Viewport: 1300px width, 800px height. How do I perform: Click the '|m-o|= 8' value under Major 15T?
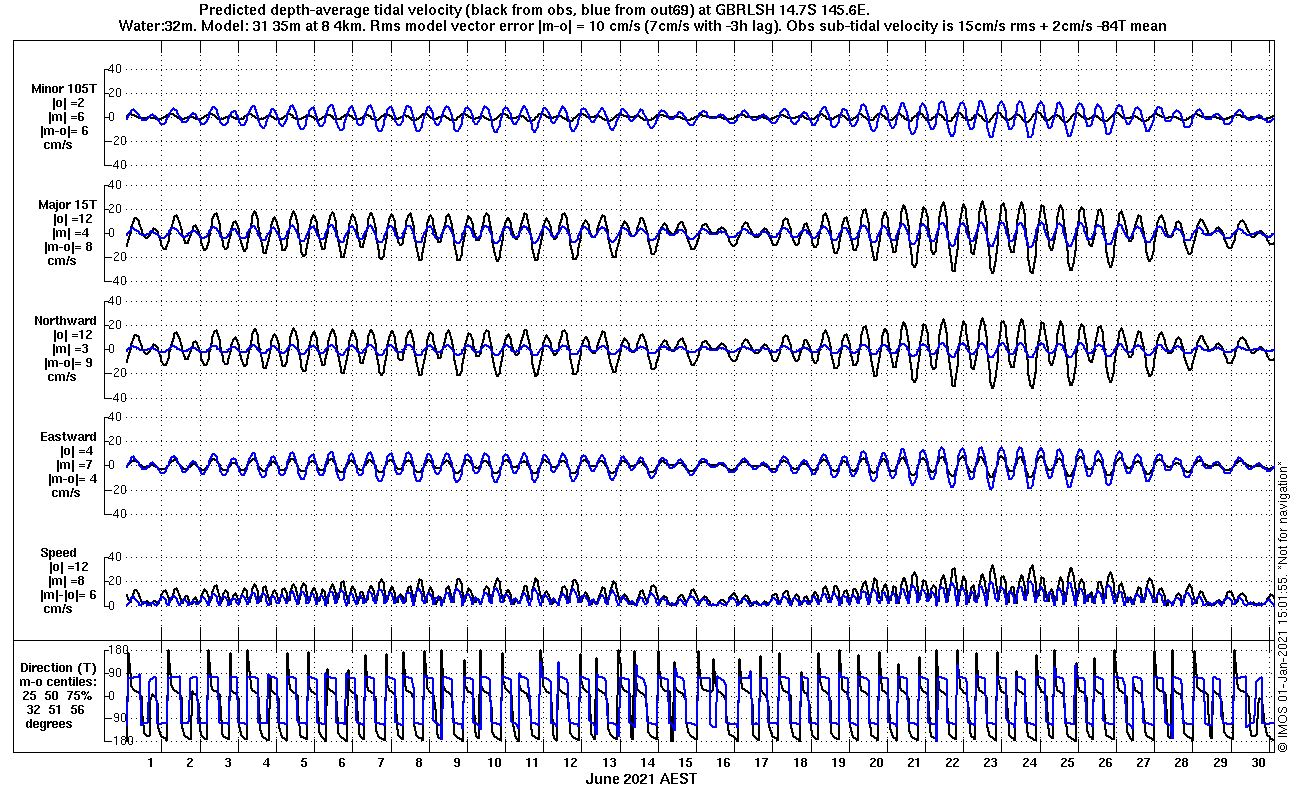[x=68, y=247]
